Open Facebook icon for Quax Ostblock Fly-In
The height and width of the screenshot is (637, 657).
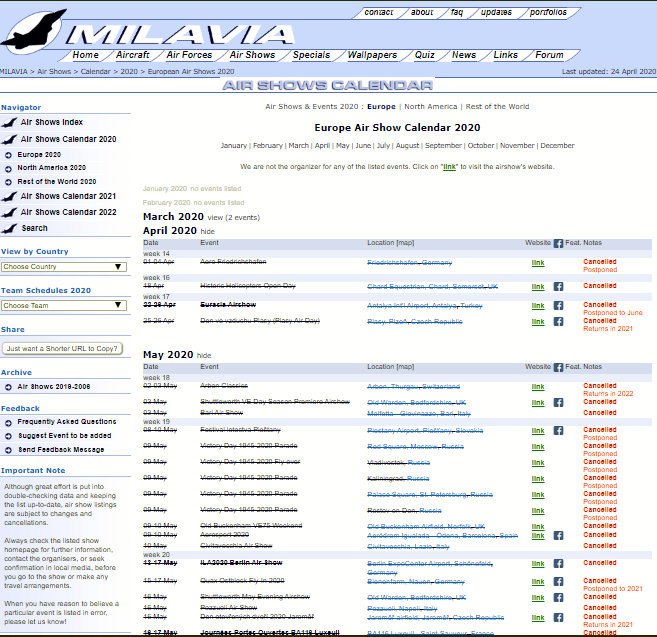tap(558, 582)
